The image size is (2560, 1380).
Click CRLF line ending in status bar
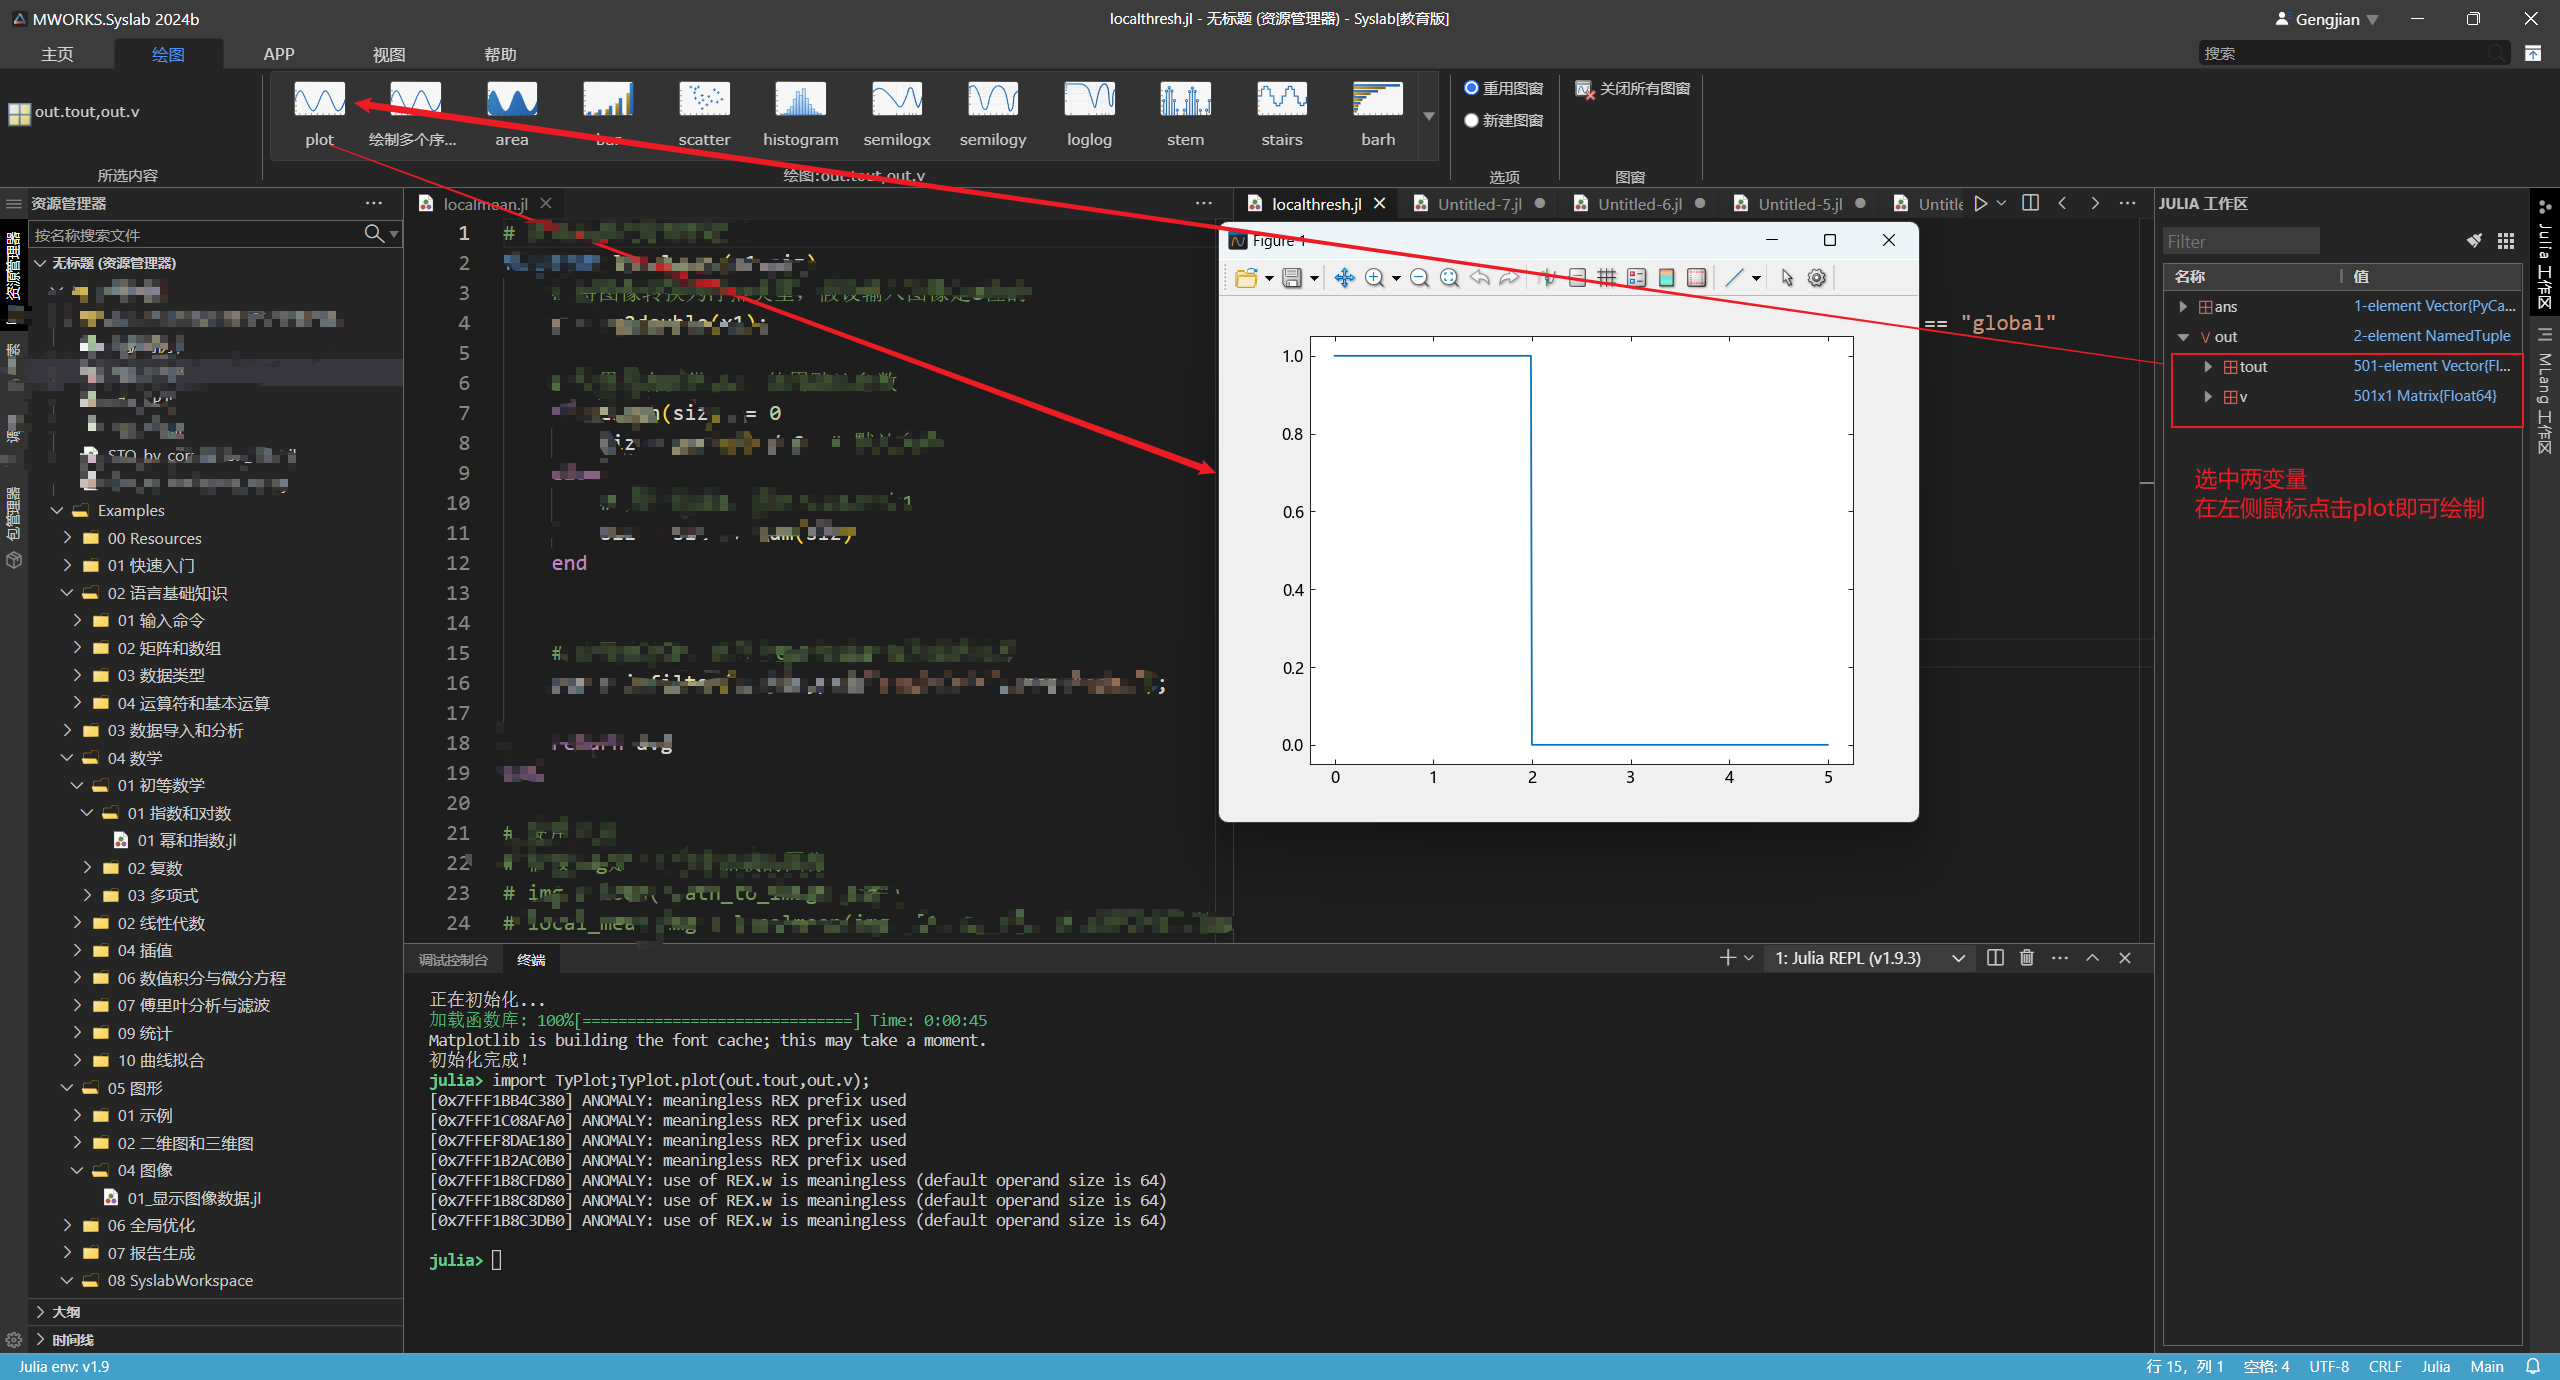pyautogui.click(x=2385, y=1366)
